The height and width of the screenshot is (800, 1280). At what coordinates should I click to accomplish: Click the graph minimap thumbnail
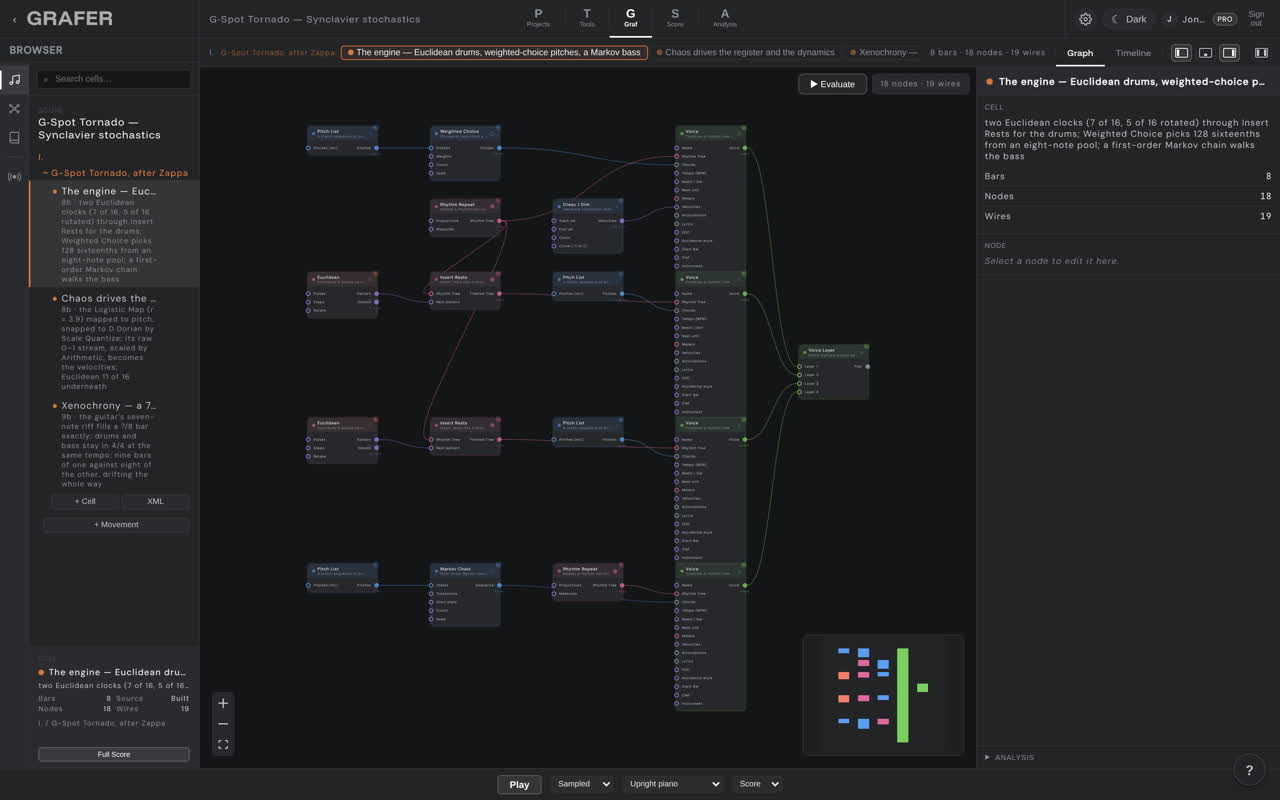tap(882, 694)
